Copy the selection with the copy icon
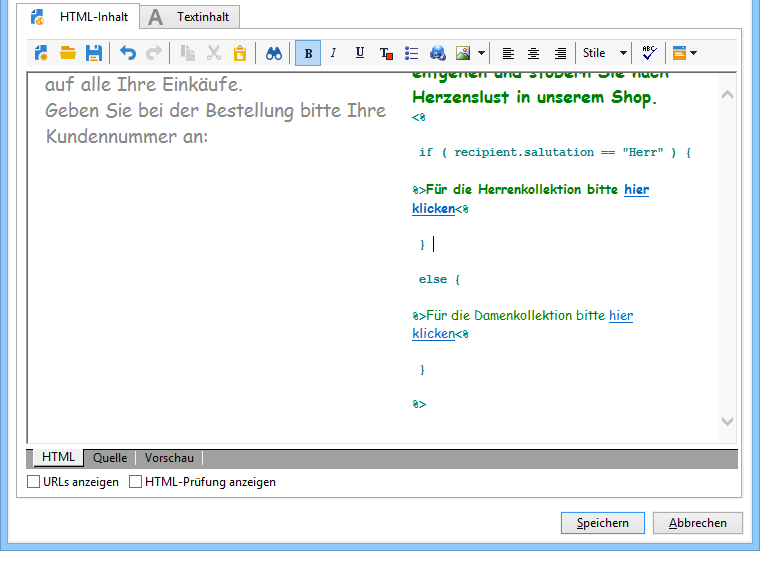This screenshot has height=563, width=777. point(187,53)
